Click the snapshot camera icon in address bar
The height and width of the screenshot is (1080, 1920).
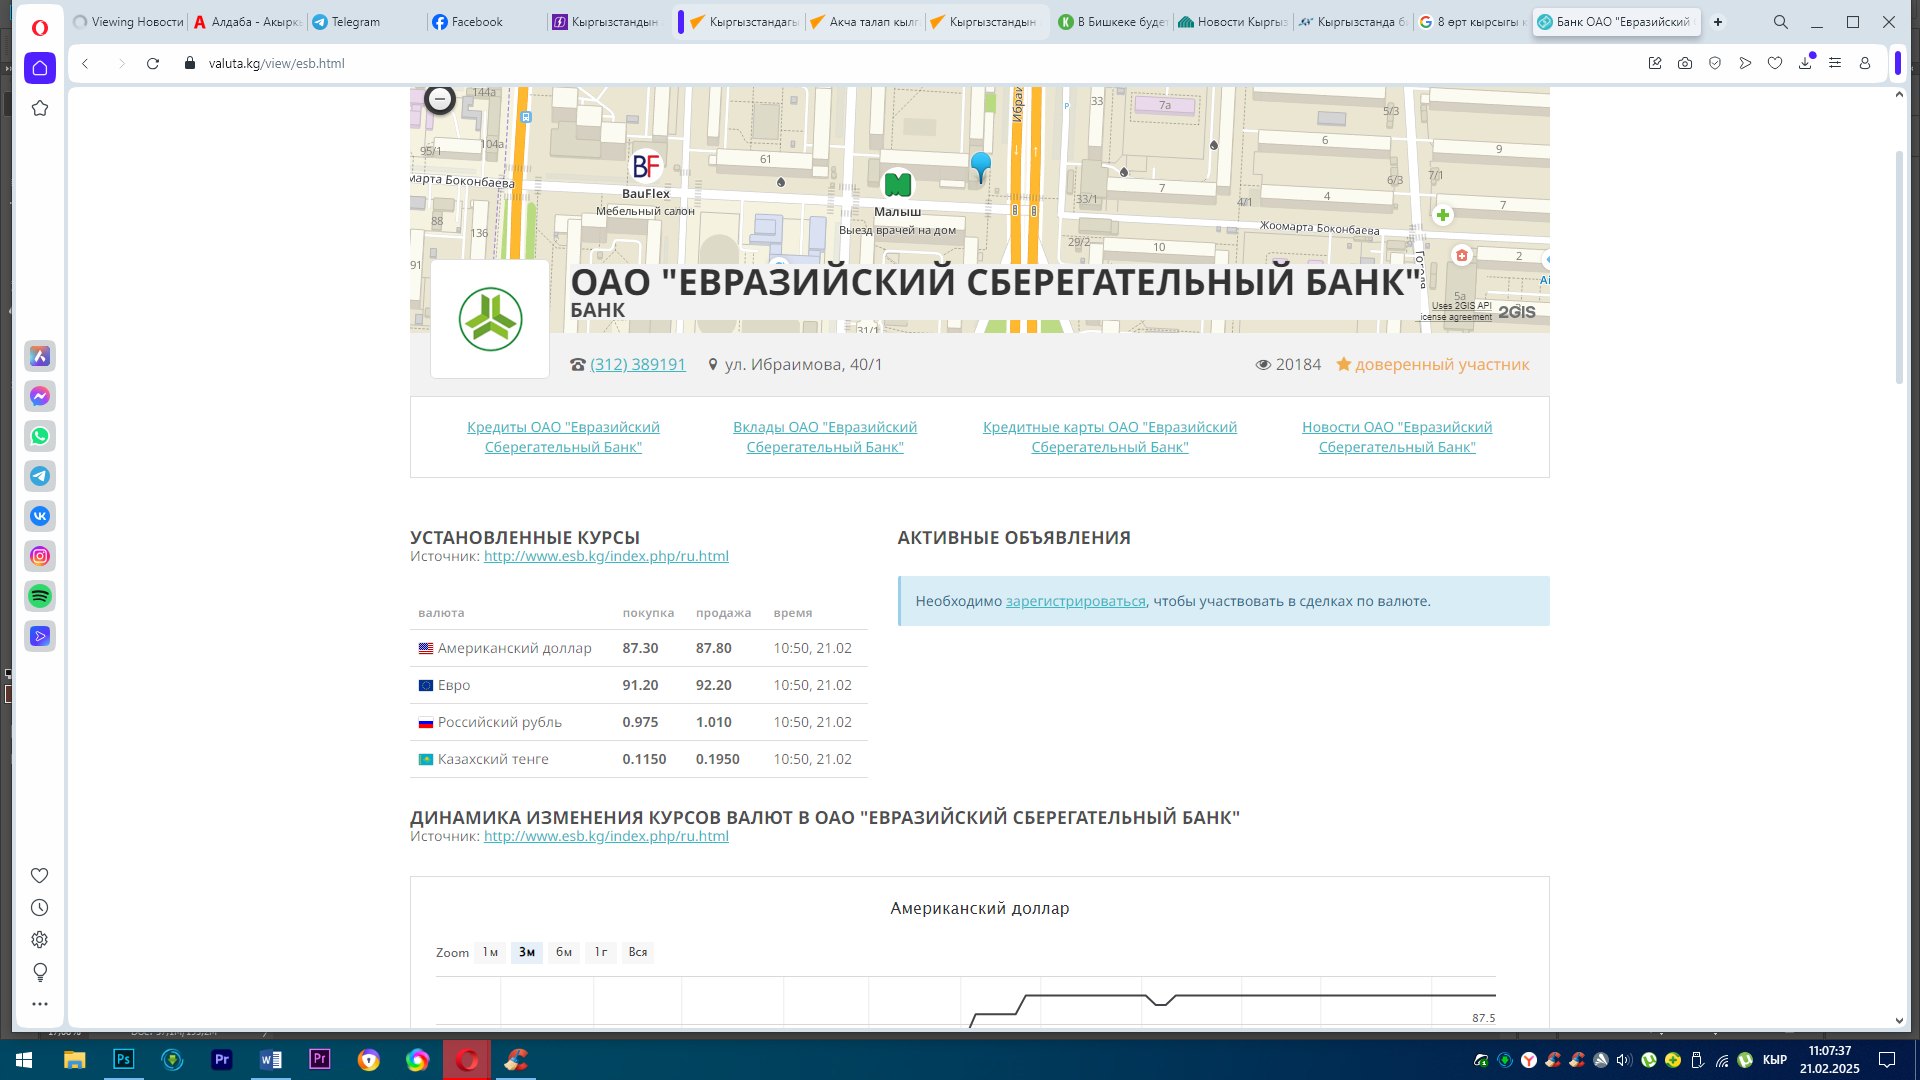[1685, 63]
